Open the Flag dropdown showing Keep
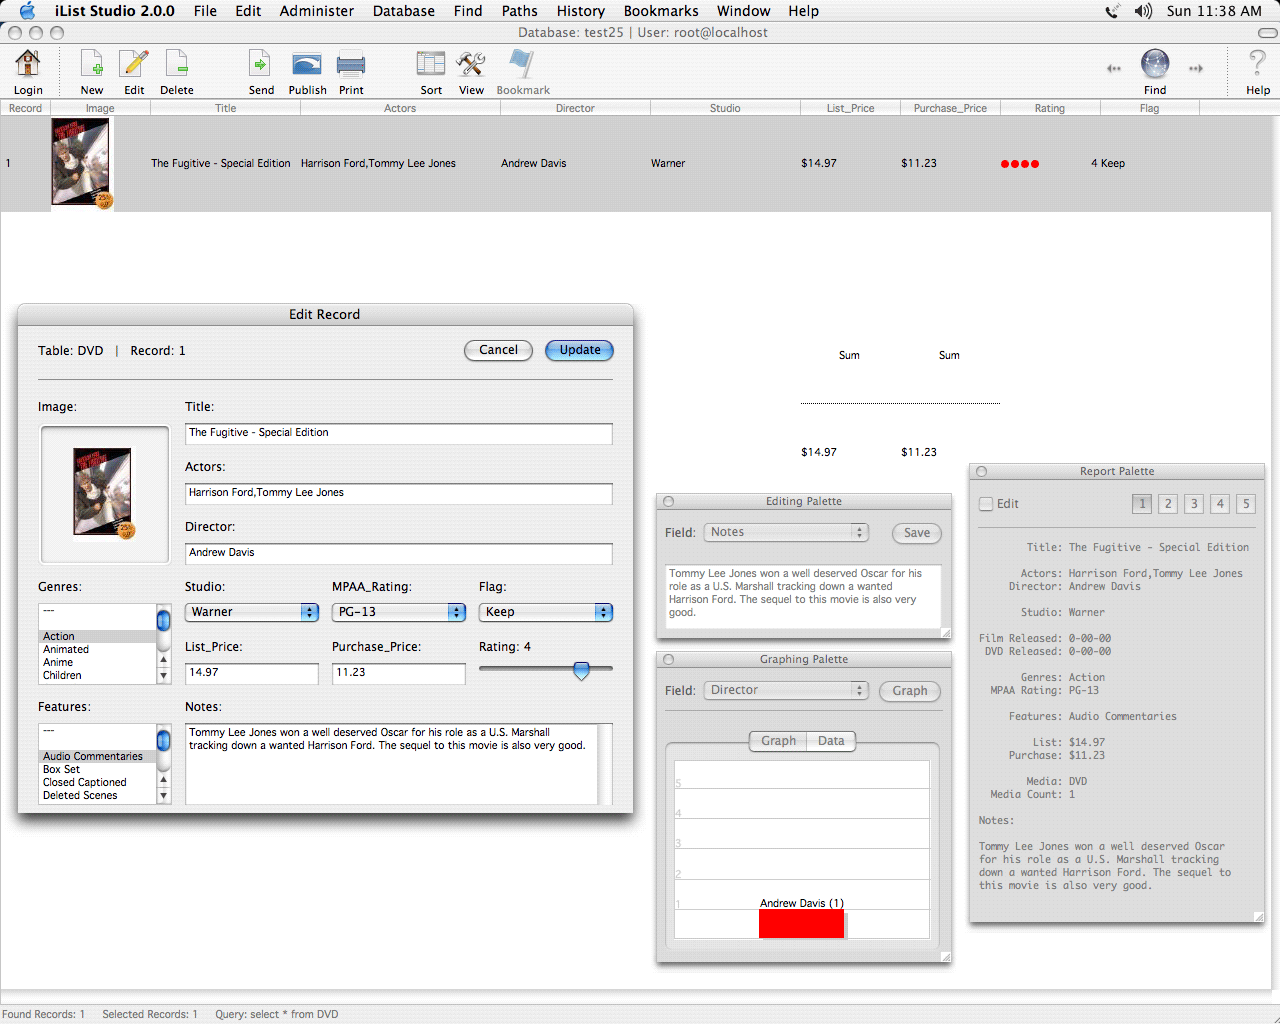The width and height of the screenshot is (1280, 1024). tap(546, 612)
